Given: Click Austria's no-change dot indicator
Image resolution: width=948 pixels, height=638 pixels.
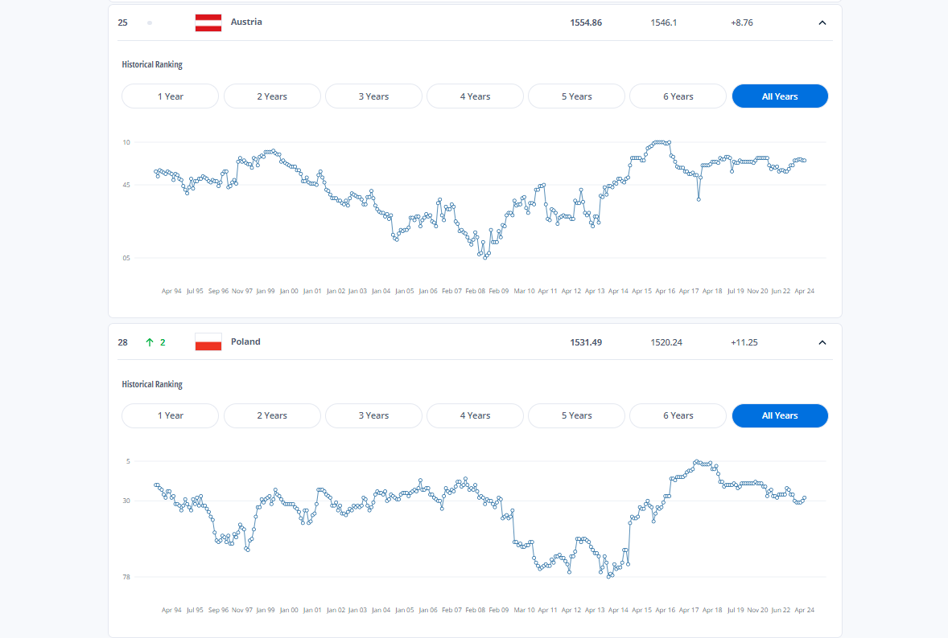Looking at the screenshot, I should 149,23.
